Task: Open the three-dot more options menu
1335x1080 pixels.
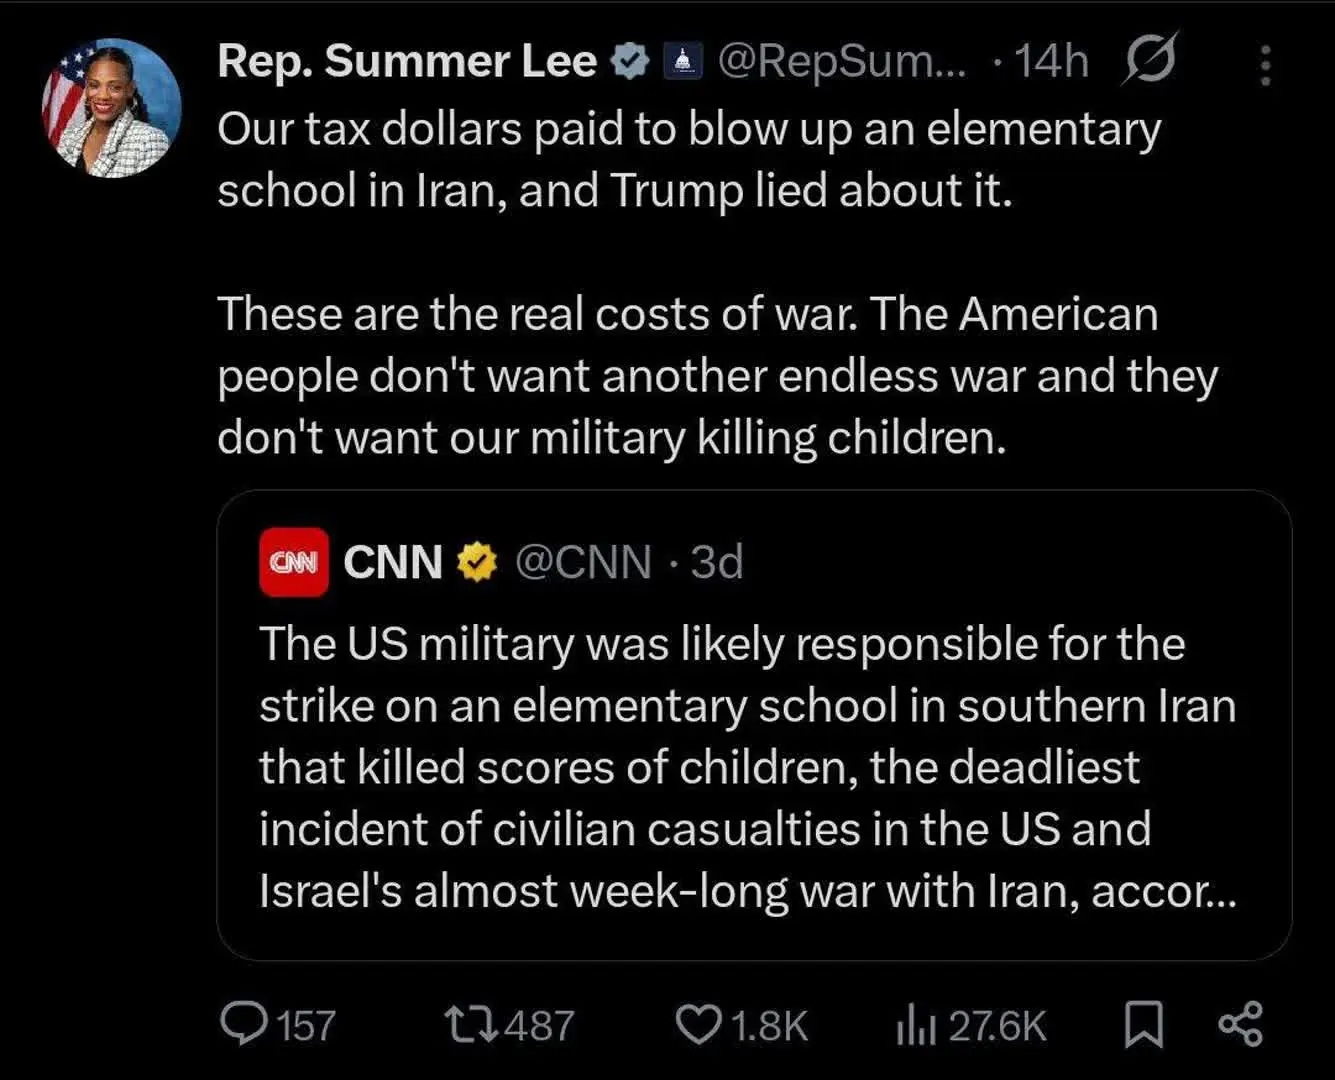Action: pos(1265,66)
